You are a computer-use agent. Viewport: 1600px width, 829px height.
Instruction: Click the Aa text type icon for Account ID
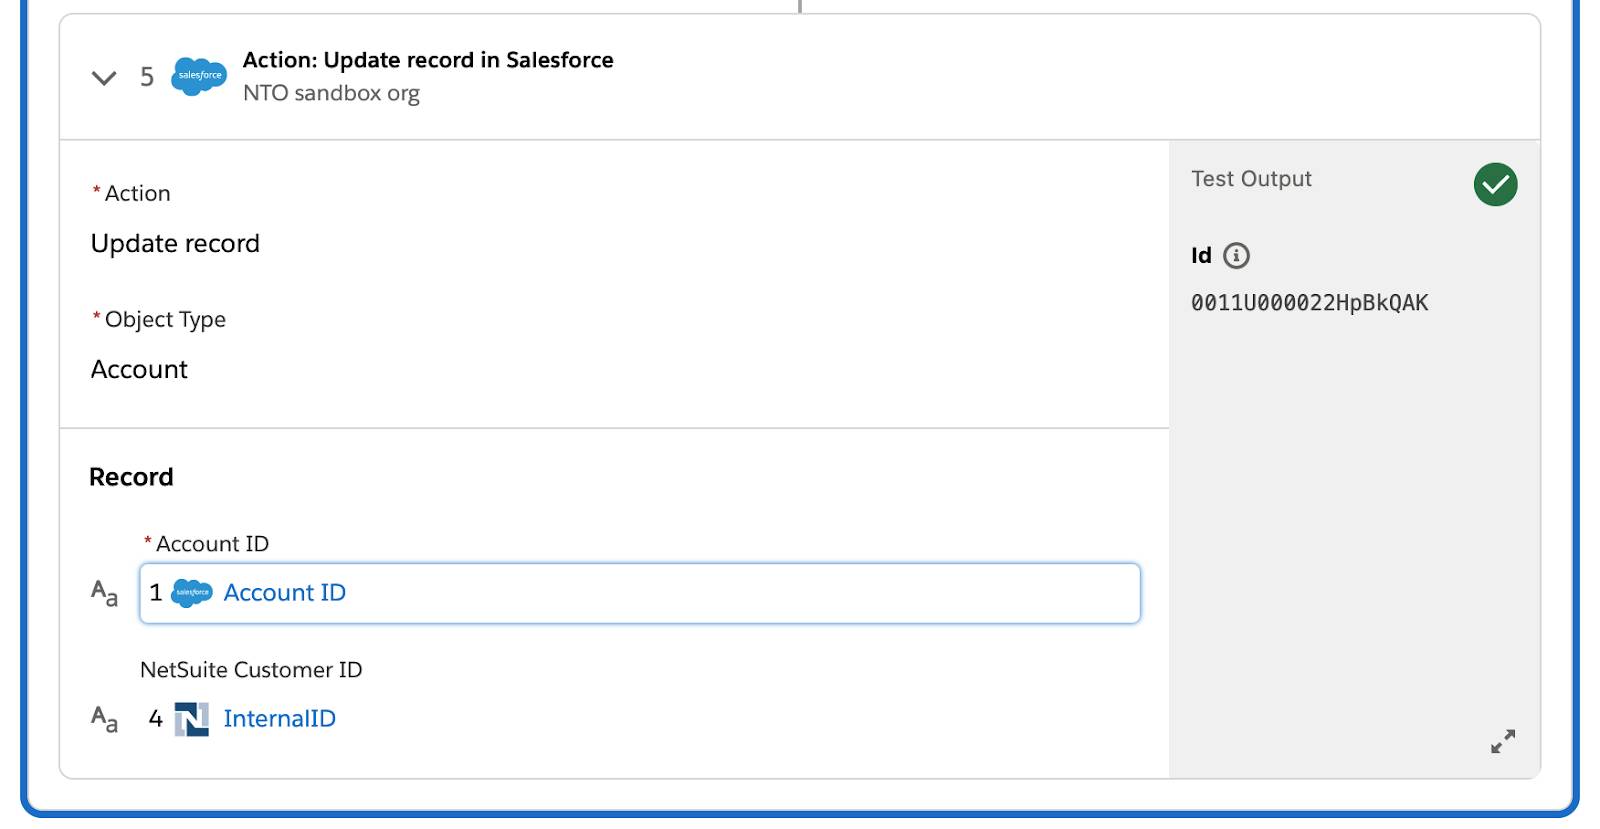(x=104, y=593)
